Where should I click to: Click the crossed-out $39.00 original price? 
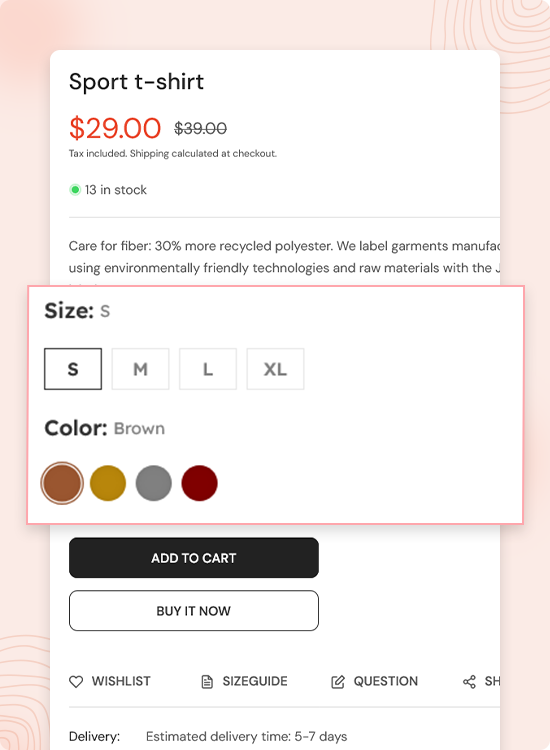point(200,128)
